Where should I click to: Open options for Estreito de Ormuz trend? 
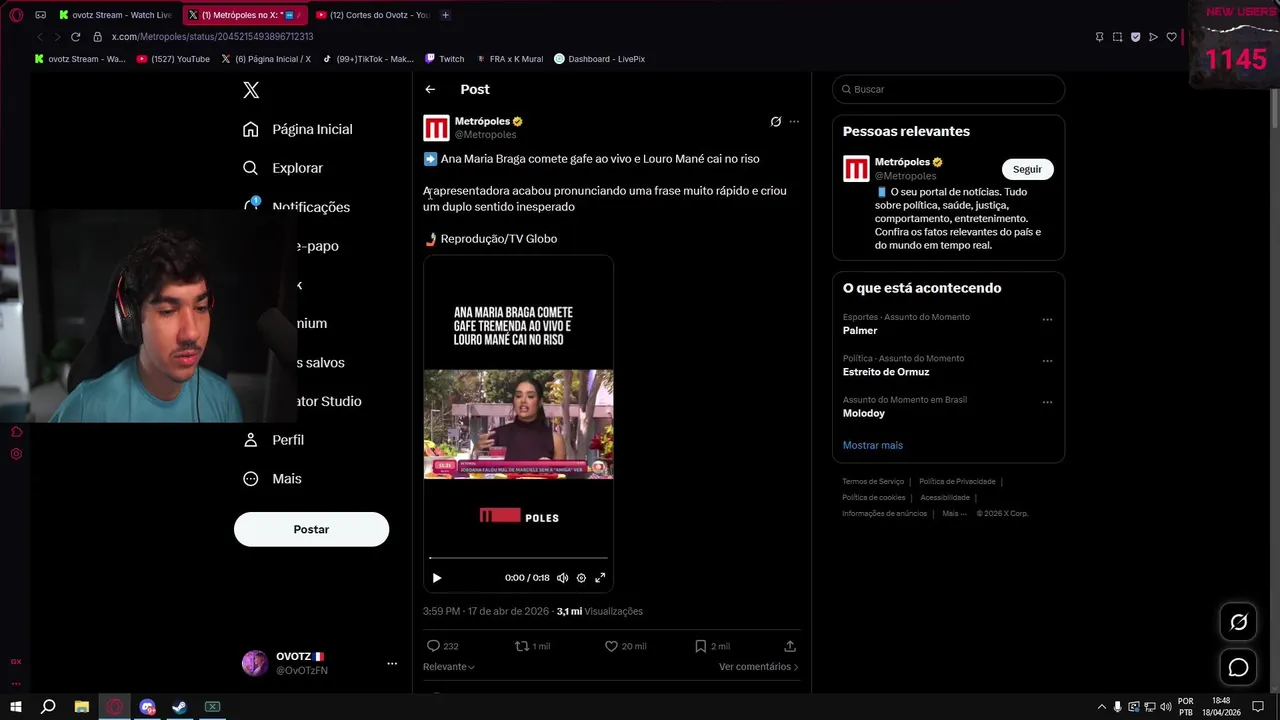pos(1047,361)
